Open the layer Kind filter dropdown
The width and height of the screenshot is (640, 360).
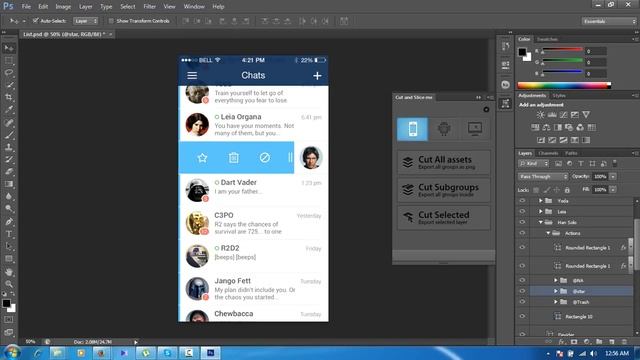(534, 164)
